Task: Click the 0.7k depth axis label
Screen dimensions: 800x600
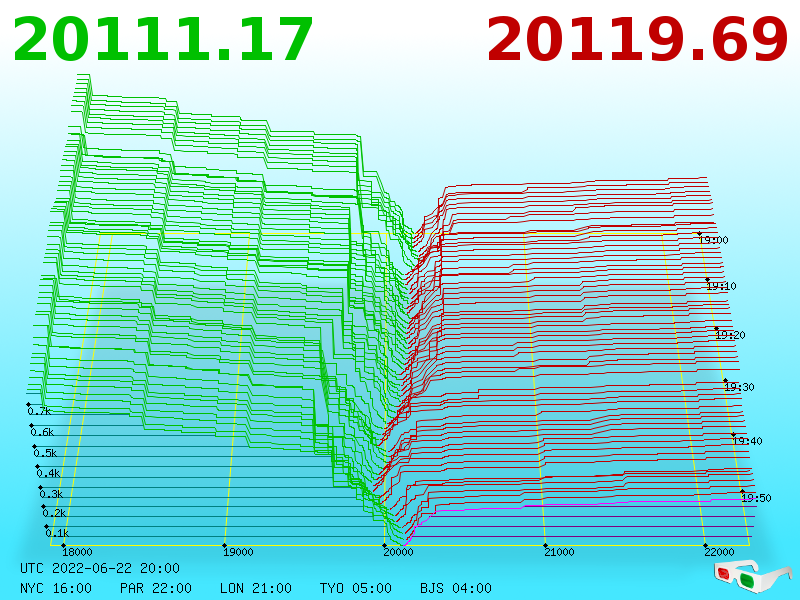Action: pos(39,411)
